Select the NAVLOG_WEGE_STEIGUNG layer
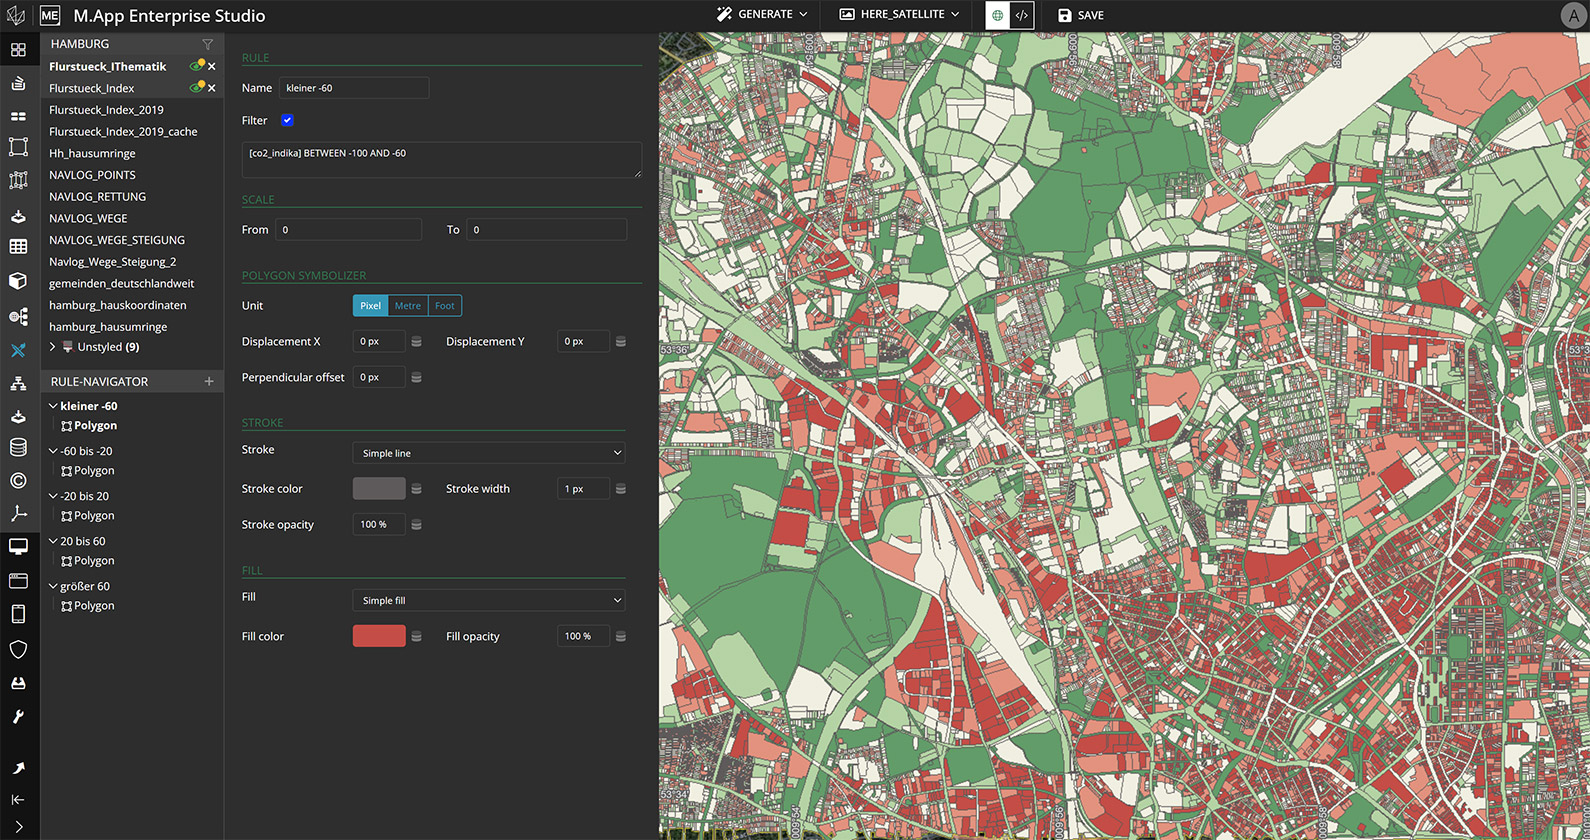1590x840 pixels. (x=117, y=240)
